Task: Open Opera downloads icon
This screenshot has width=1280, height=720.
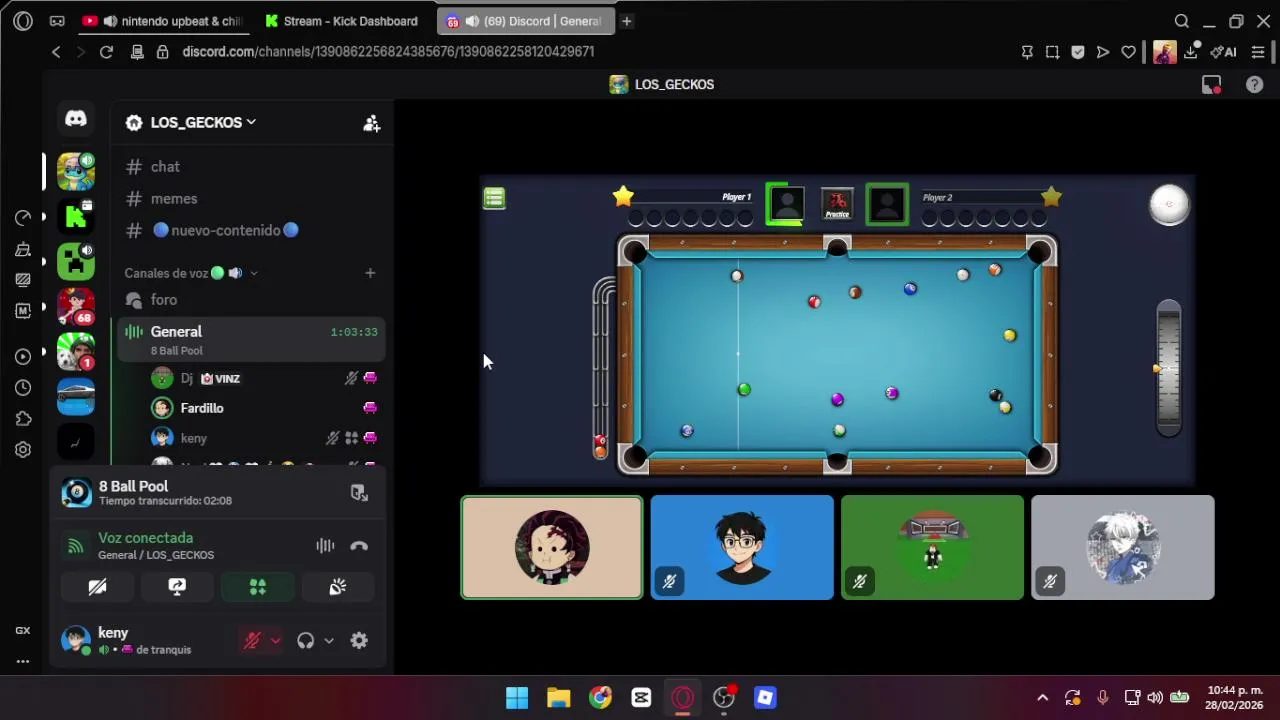Action: (x=1192, y=52)
